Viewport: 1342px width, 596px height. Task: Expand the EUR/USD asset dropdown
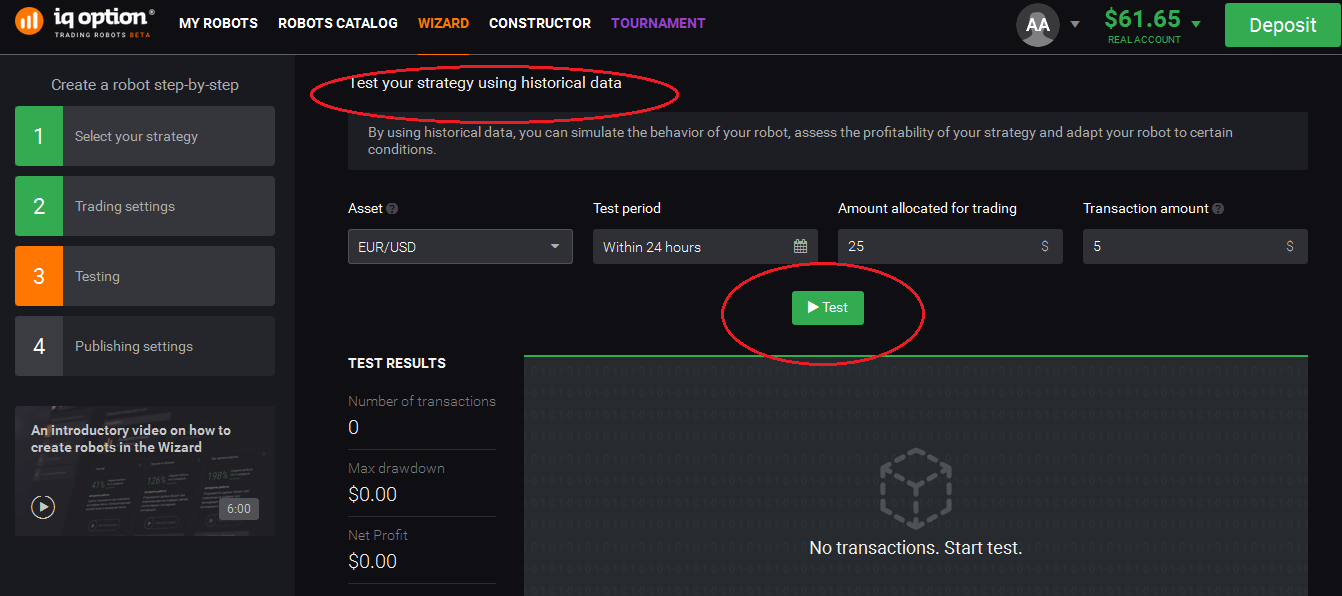[x=460, y=246]
